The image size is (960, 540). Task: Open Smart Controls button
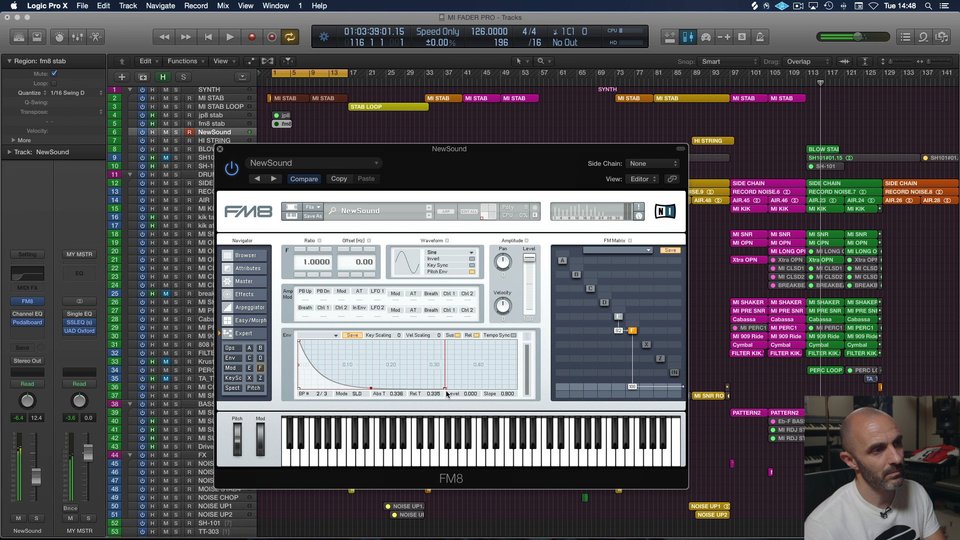pos(59,37)
